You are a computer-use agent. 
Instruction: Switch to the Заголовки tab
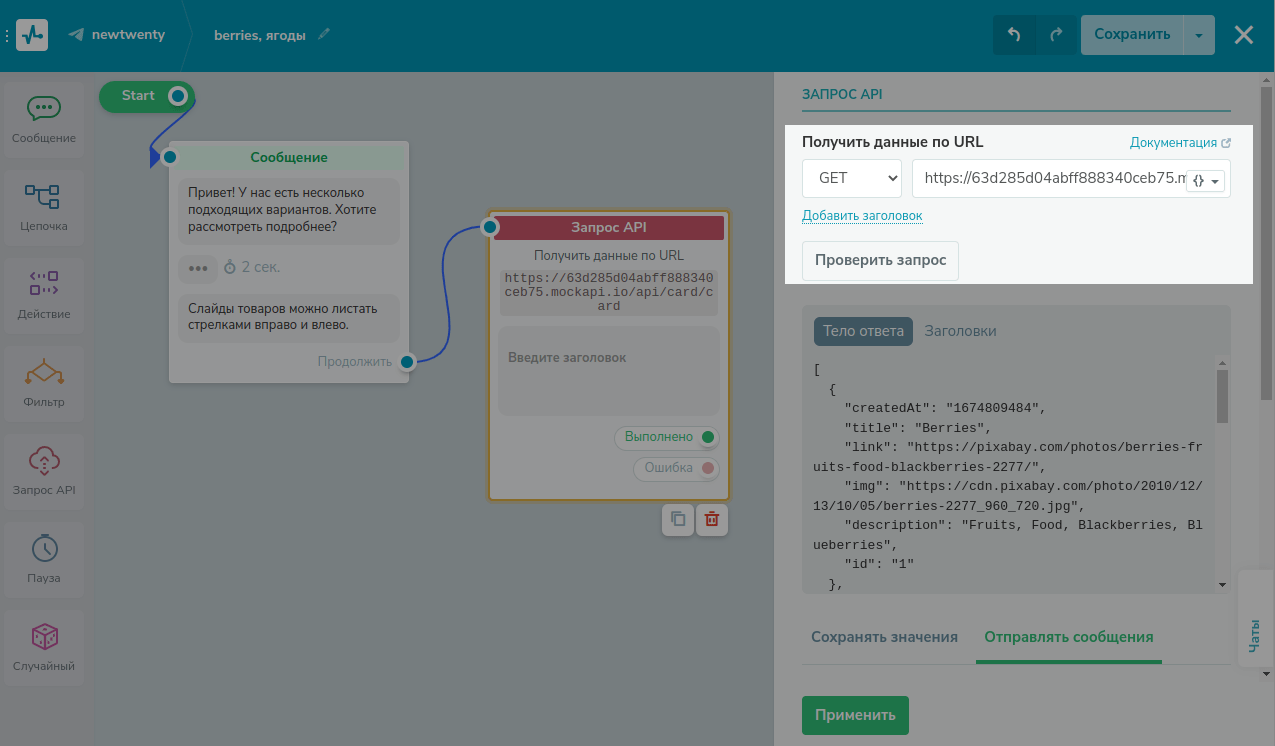pos(960,331)
